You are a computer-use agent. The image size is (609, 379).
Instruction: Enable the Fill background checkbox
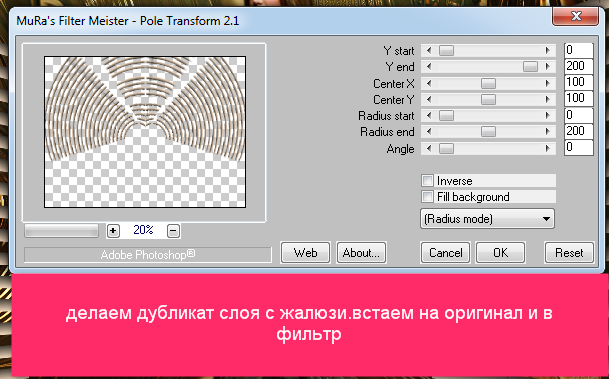(x=428, y=196)
